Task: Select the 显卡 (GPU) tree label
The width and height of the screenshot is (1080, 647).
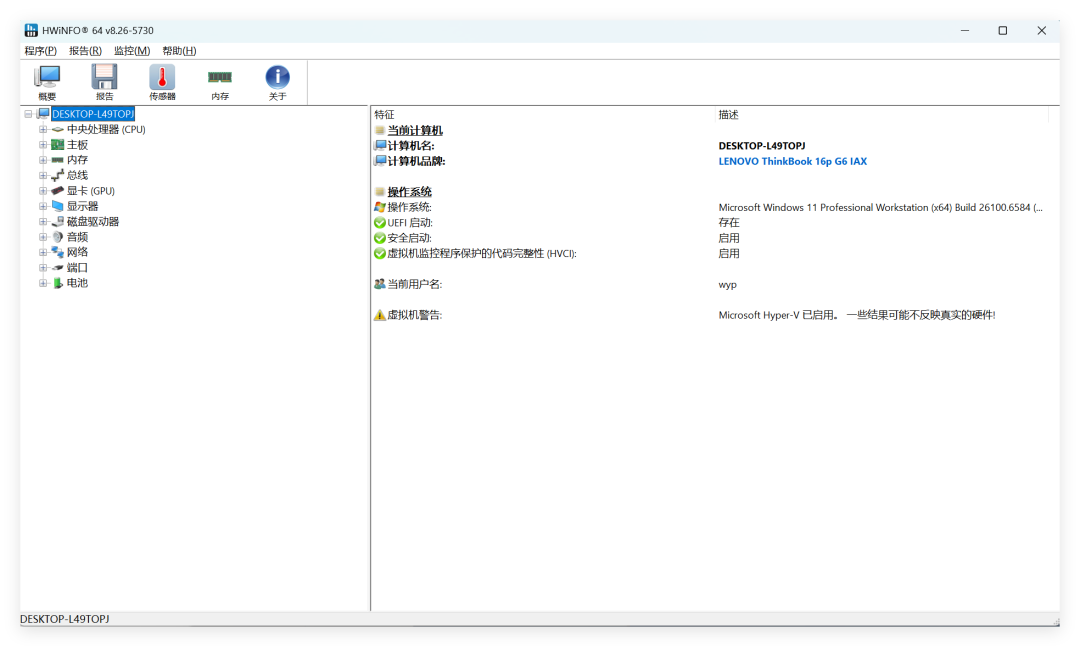Action: 91,191
